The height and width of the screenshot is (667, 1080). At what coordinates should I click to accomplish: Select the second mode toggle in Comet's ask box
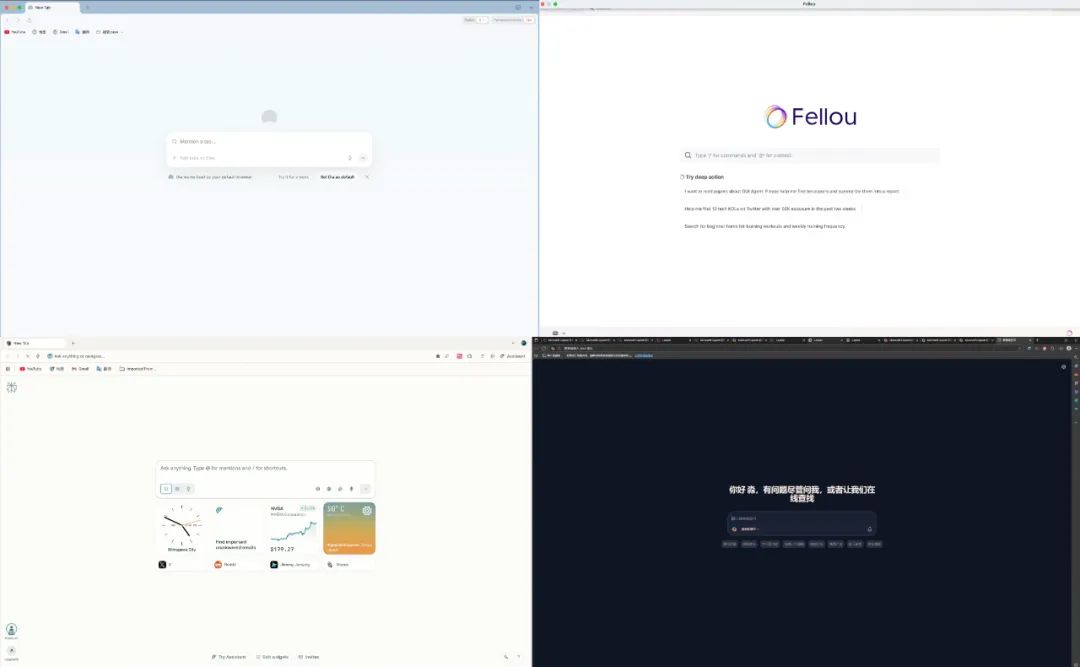(x=177, y=489)
